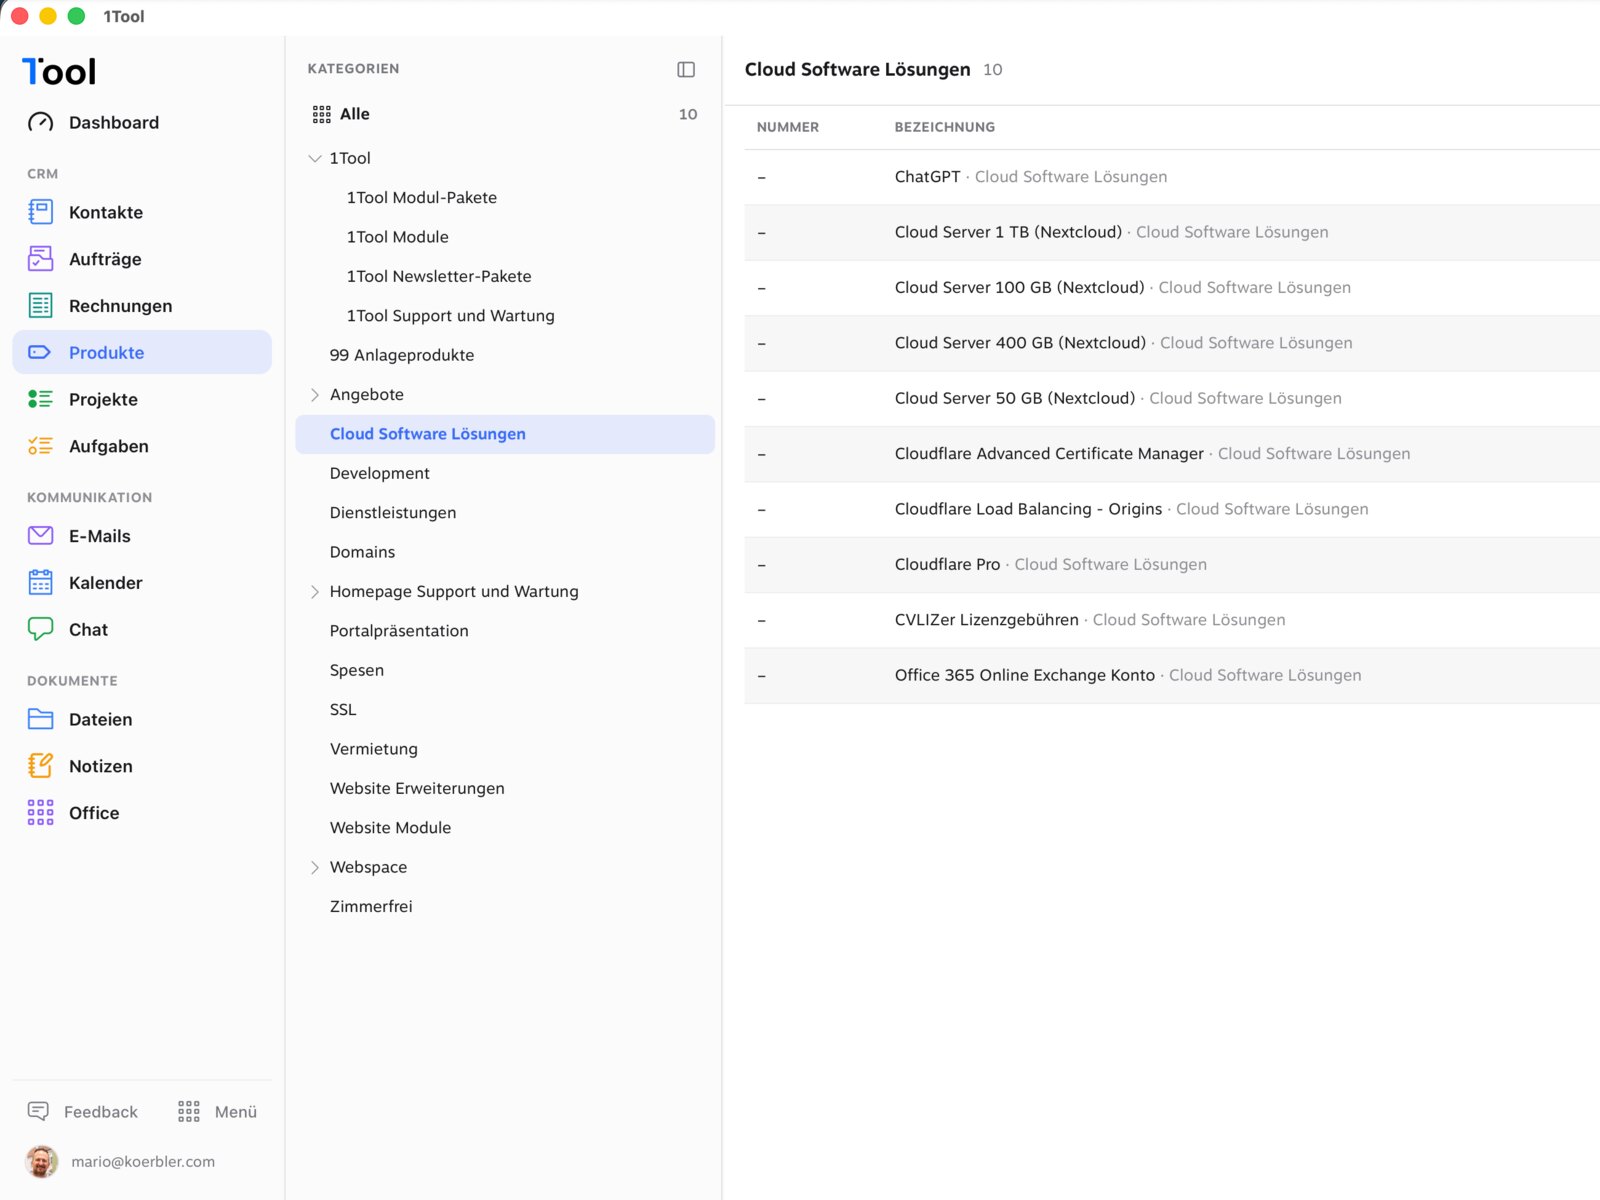
Task: Open Cloud Server 100 GB (Nextcloud)
Action: pos(1171,288)
